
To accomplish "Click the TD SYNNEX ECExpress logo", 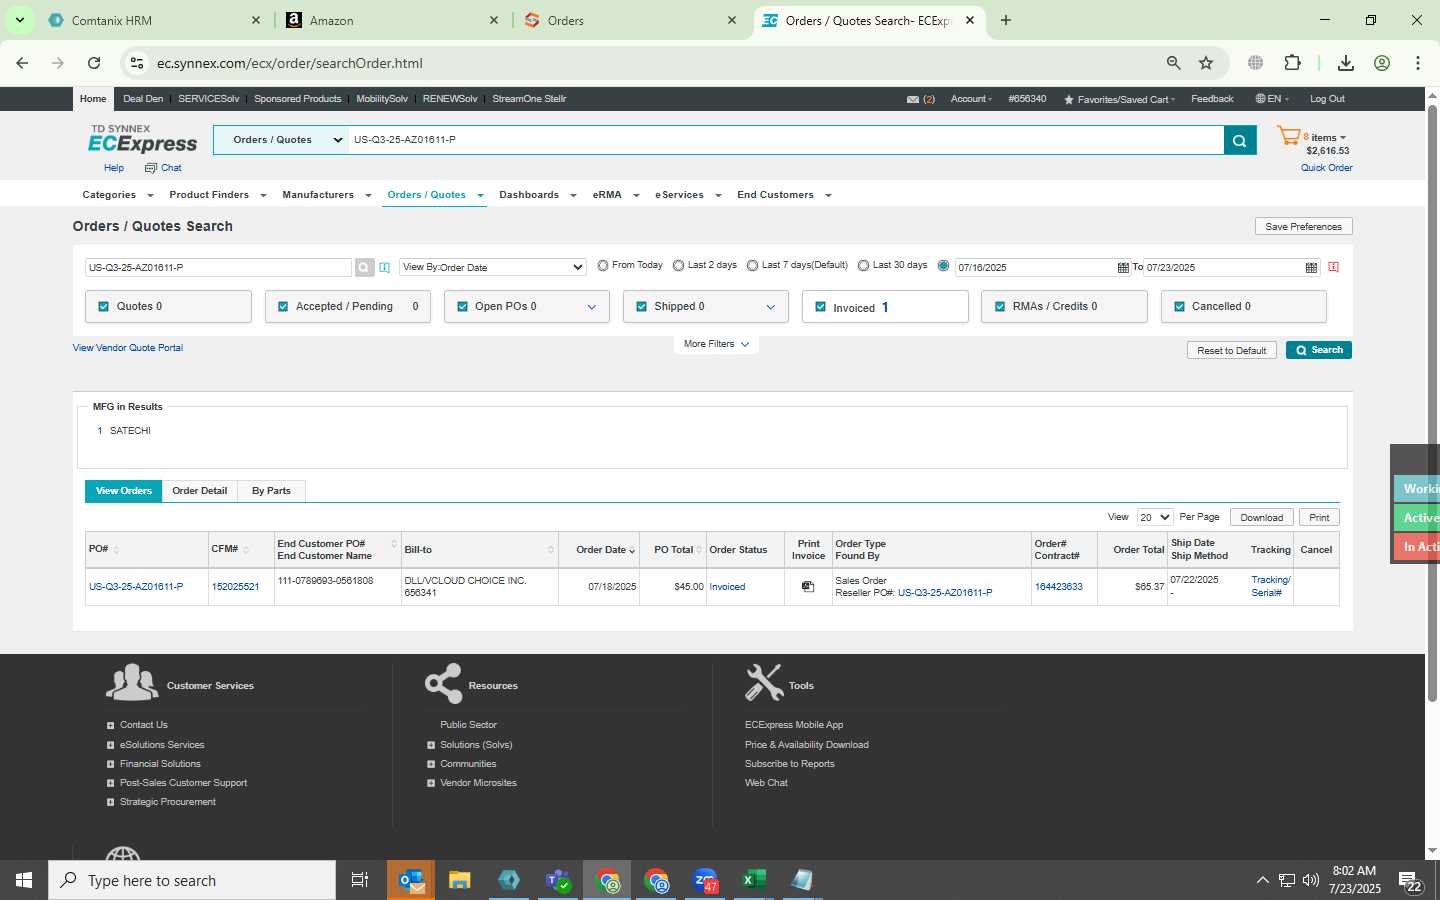I will click(x=142, y=139).
